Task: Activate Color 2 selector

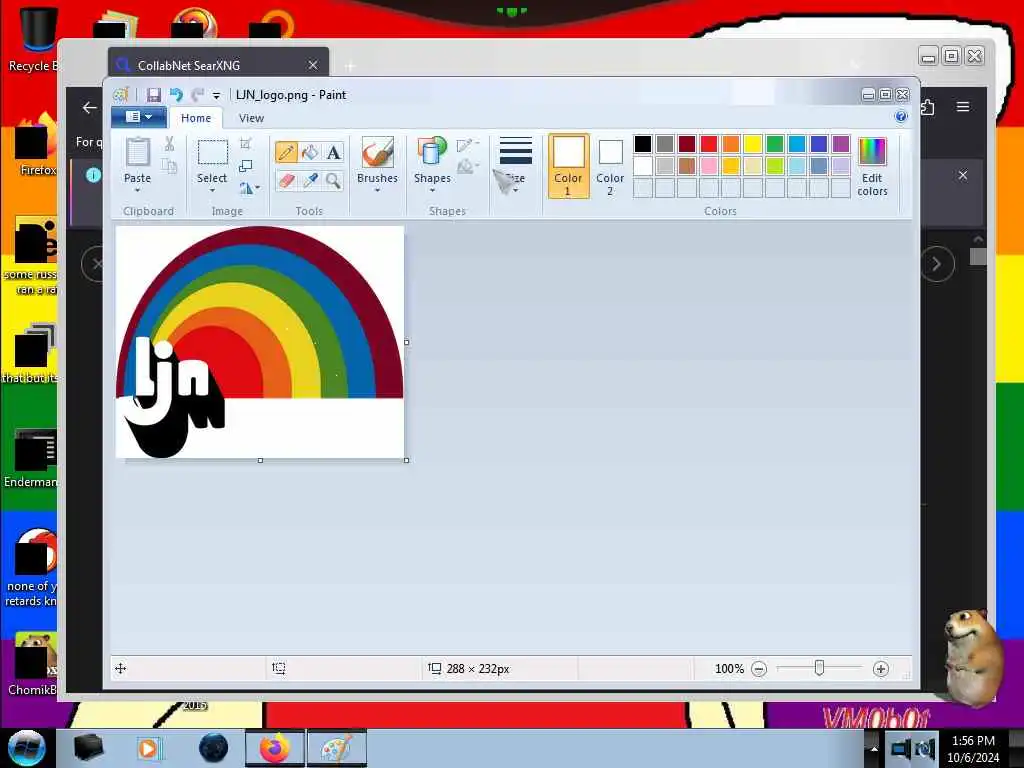Action: (610, 166)
